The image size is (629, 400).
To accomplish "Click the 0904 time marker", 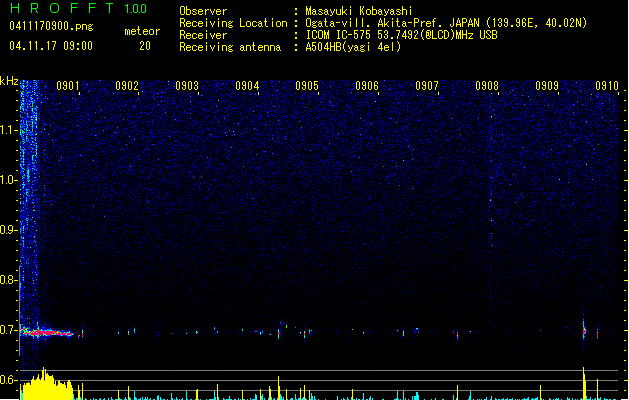I will (247, 86).
